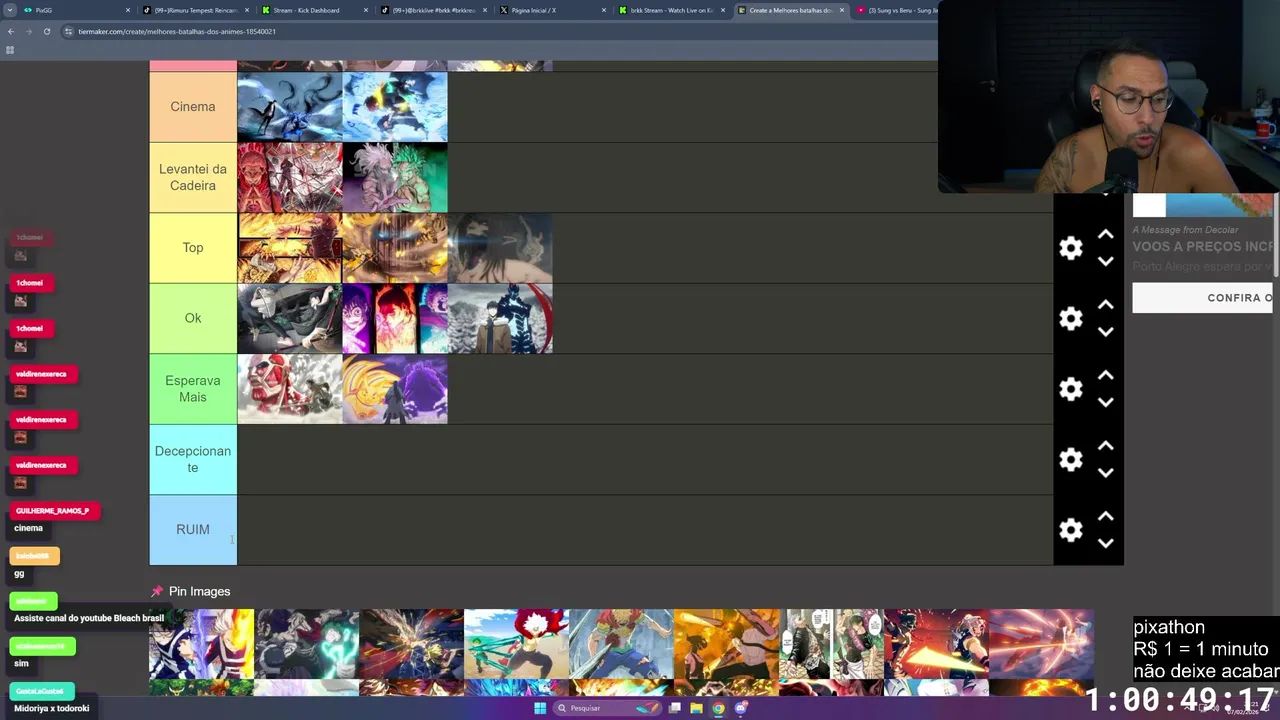Open settings gear for the Top tier
The height and width of the screenshot is (720, 1280).
coord(1071,248)
